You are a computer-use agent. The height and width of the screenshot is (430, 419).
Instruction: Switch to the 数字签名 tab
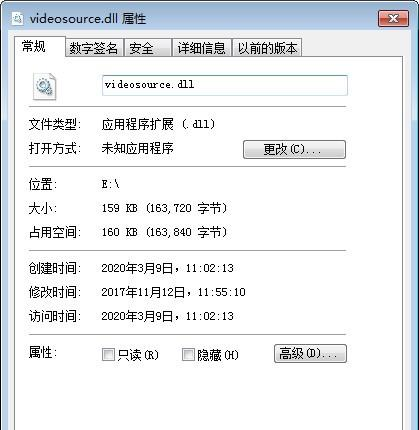[x=94, y=48]
